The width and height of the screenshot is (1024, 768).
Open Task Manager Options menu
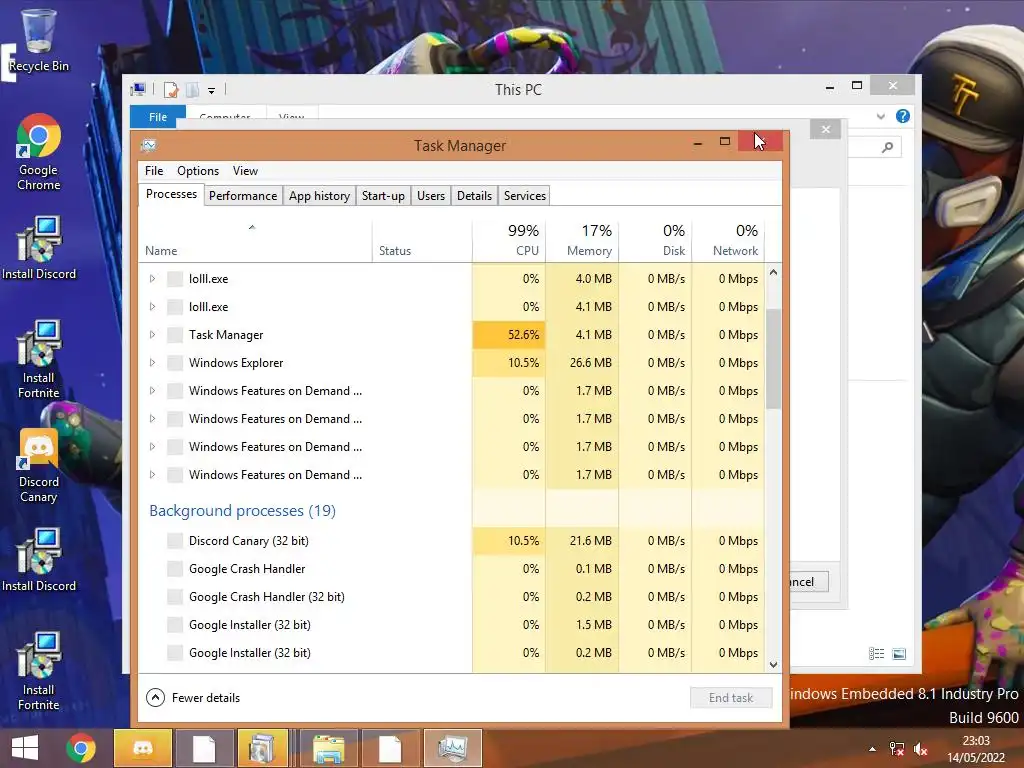198,170
